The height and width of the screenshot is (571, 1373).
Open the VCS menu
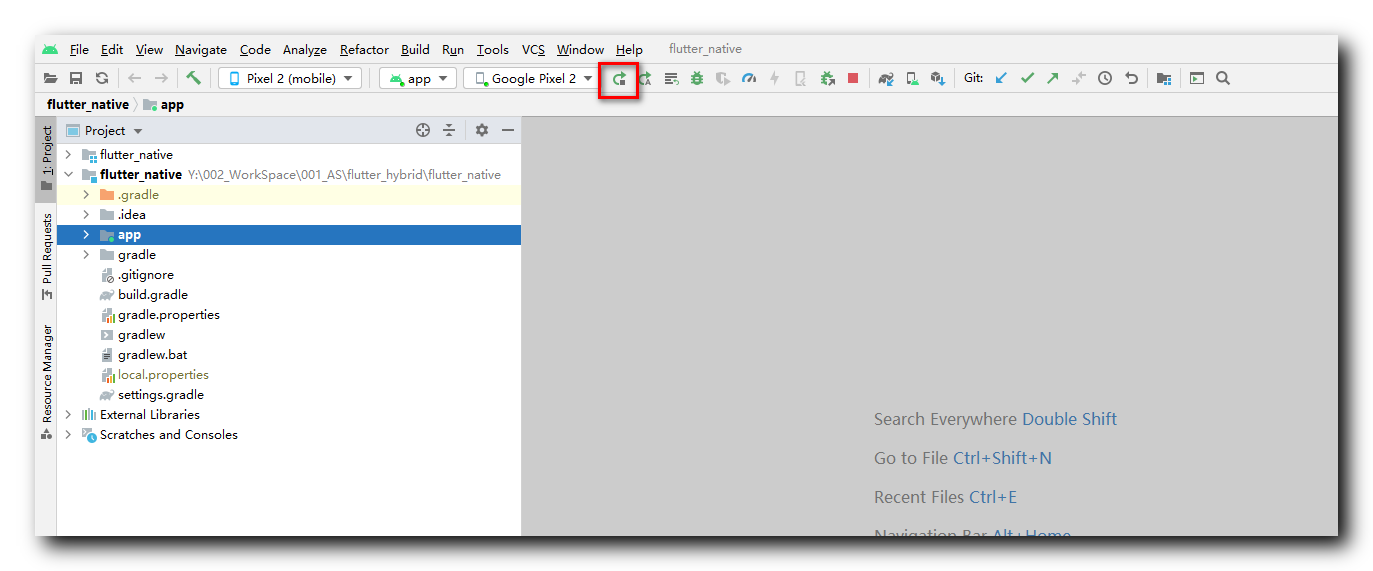(x=533, y=49)
